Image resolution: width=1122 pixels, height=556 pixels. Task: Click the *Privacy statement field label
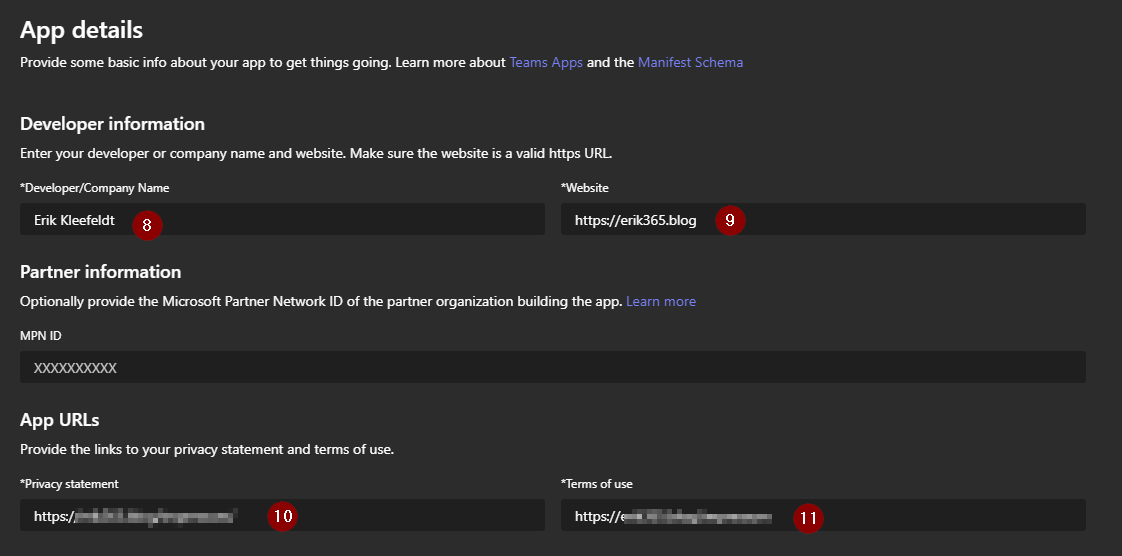(x=69, y=484)
